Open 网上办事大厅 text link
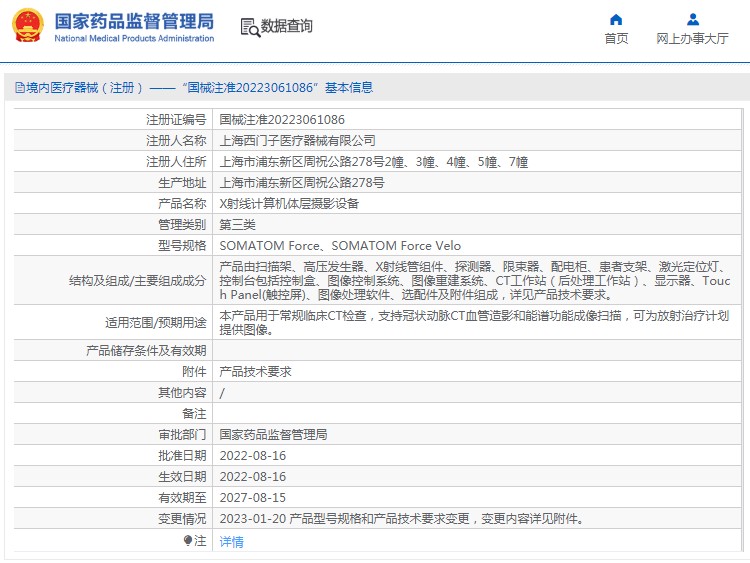Image resolution: width=750 pixels, height=563 pixels. click(x=692, y=38)
